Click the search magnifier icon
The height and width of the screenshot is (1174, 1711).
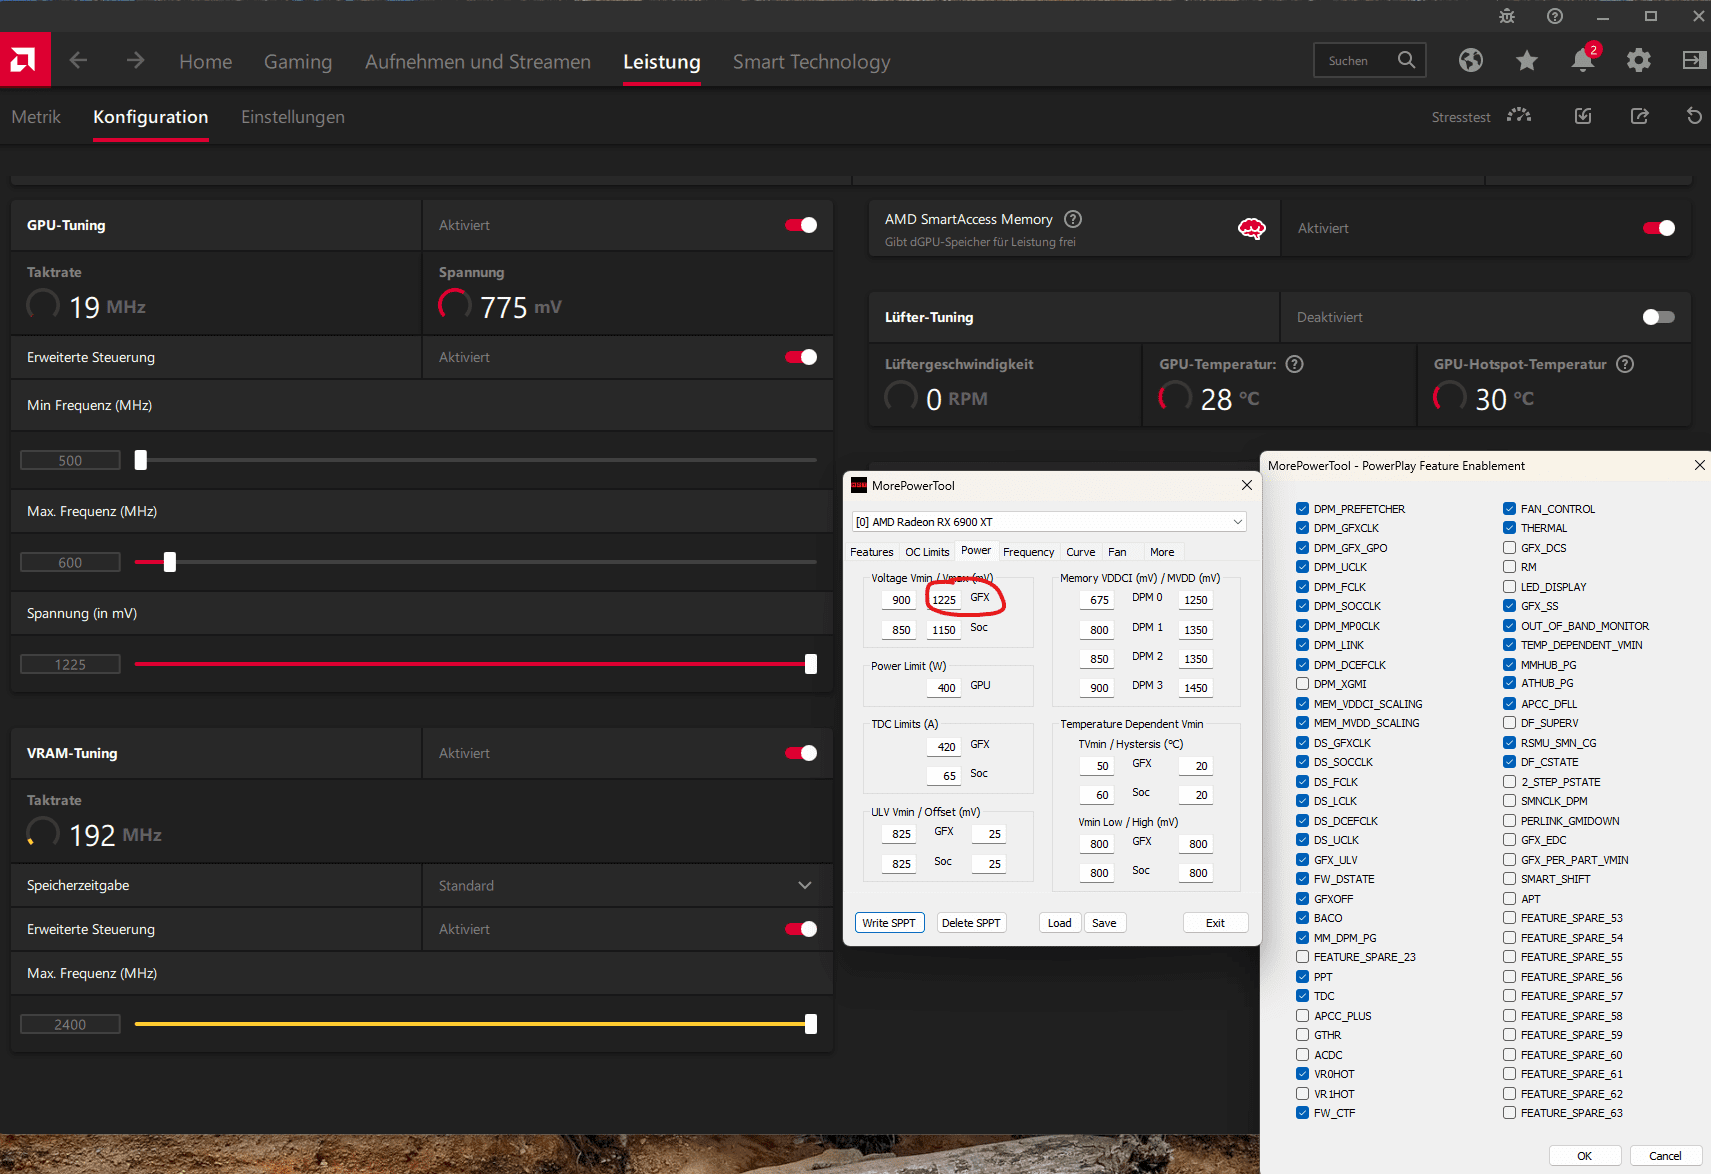coord(1406,60)
